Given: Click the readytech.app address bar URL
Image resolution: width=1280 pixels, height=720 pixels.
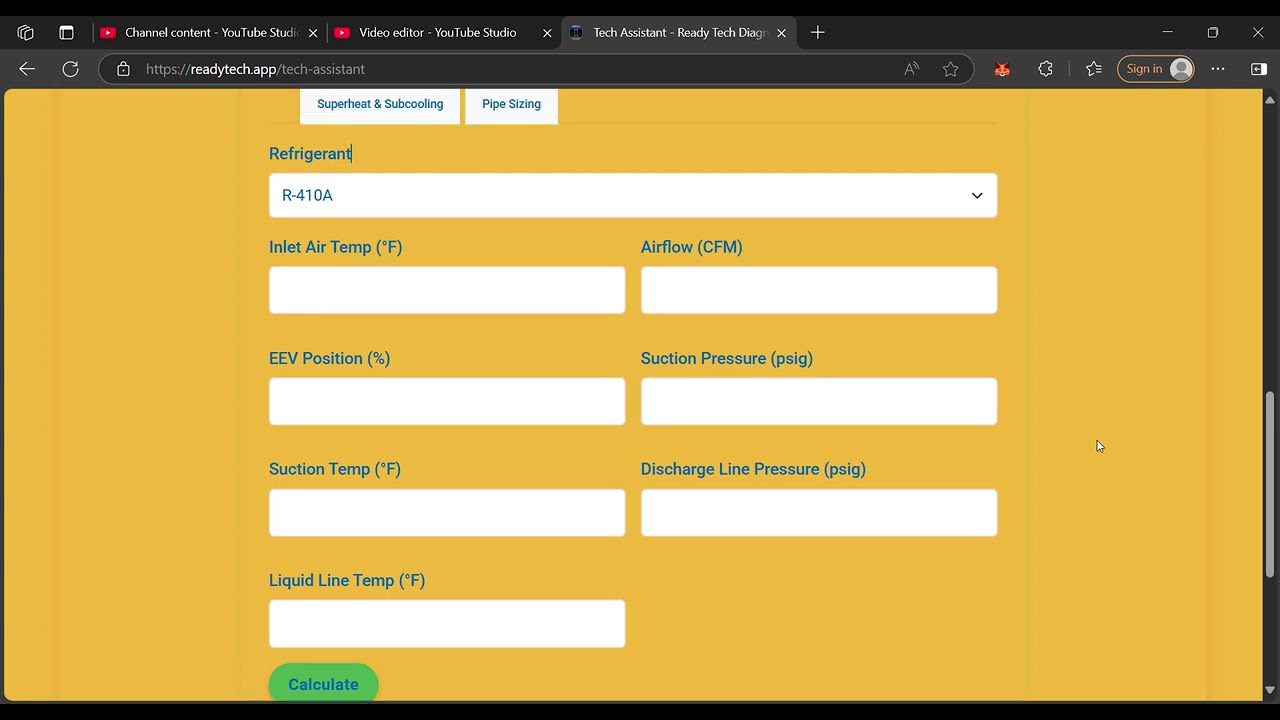Looking at the screenshot, I should [255, 69].
